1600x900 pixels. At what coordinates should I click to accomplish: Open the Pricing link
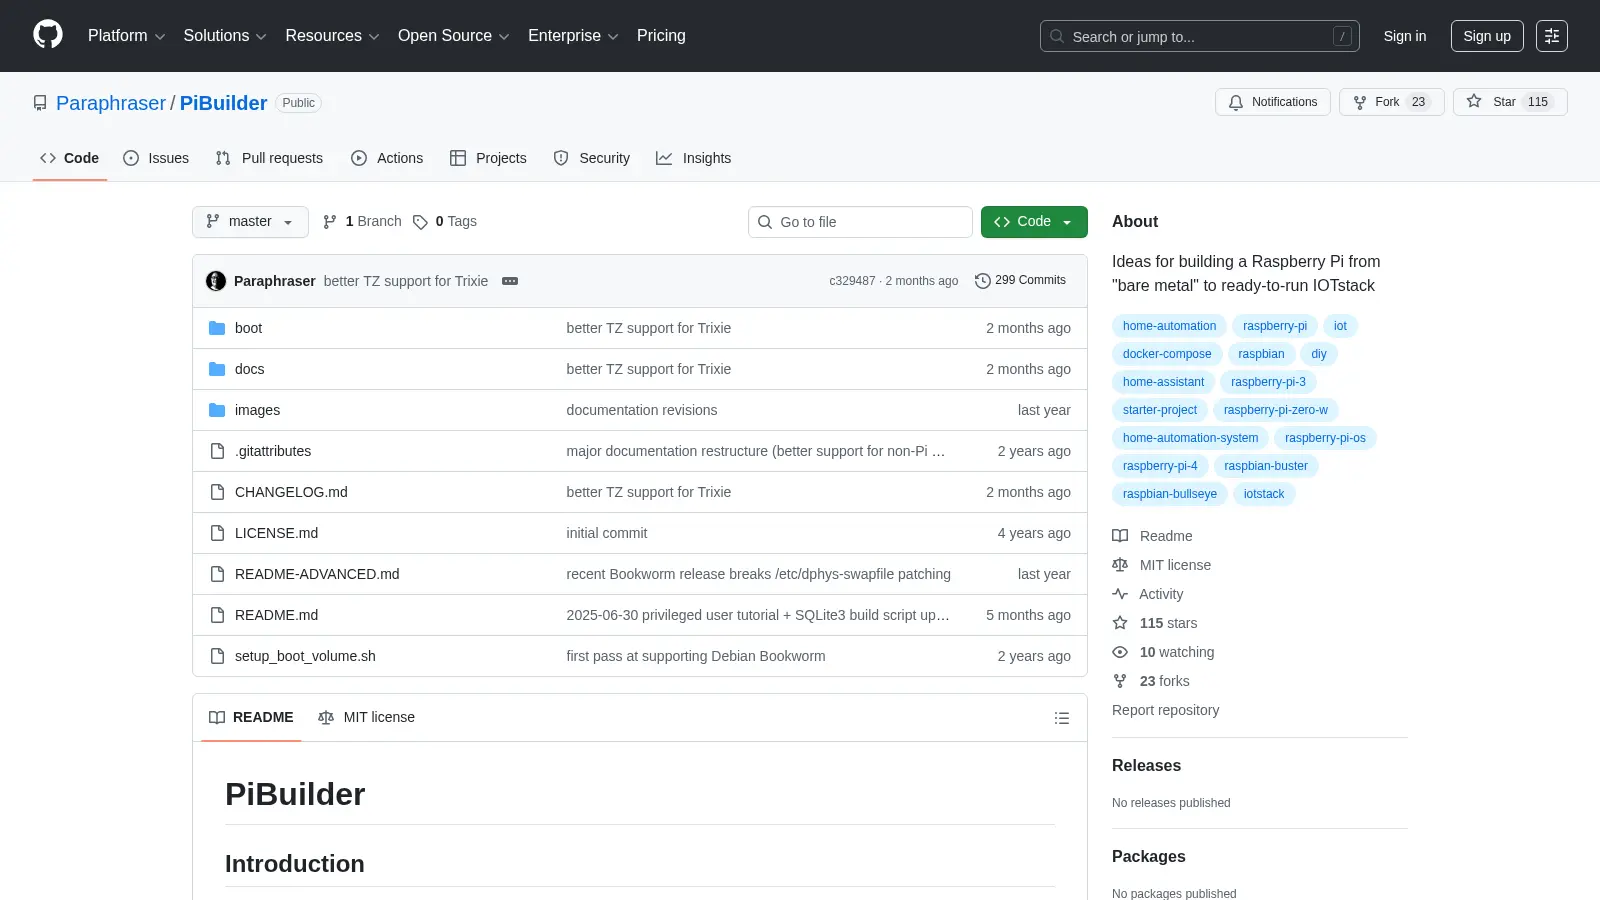661,36
